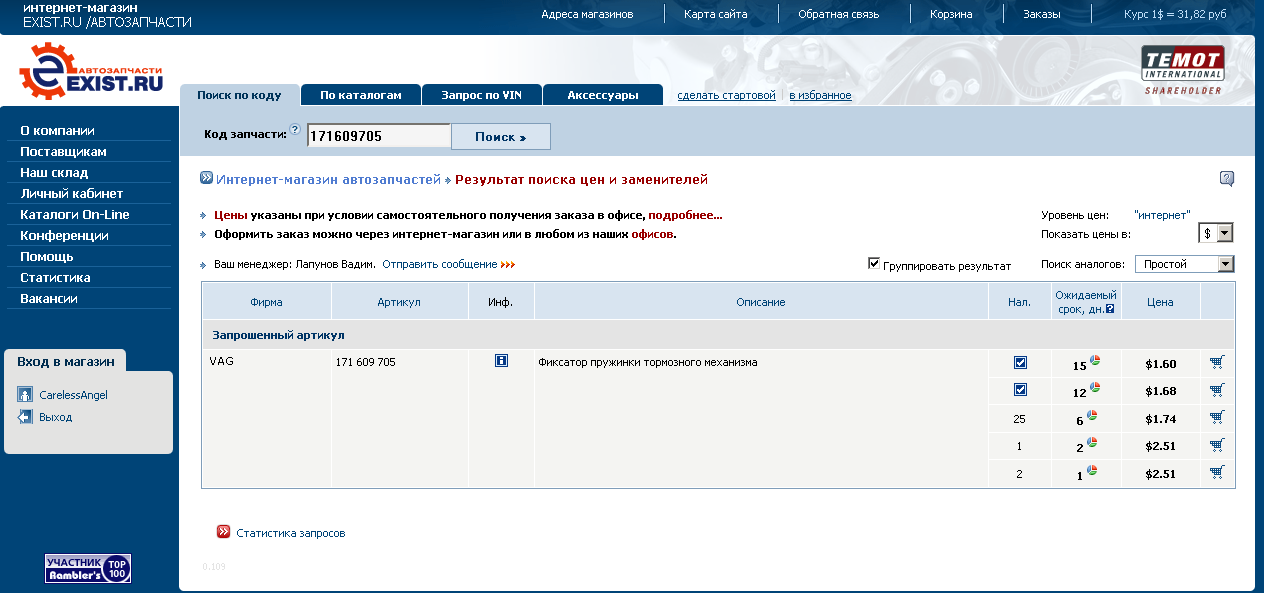Add the $1.68 offer to cart
This screenshot has width=1264, height=593.
click(1216, 390)
